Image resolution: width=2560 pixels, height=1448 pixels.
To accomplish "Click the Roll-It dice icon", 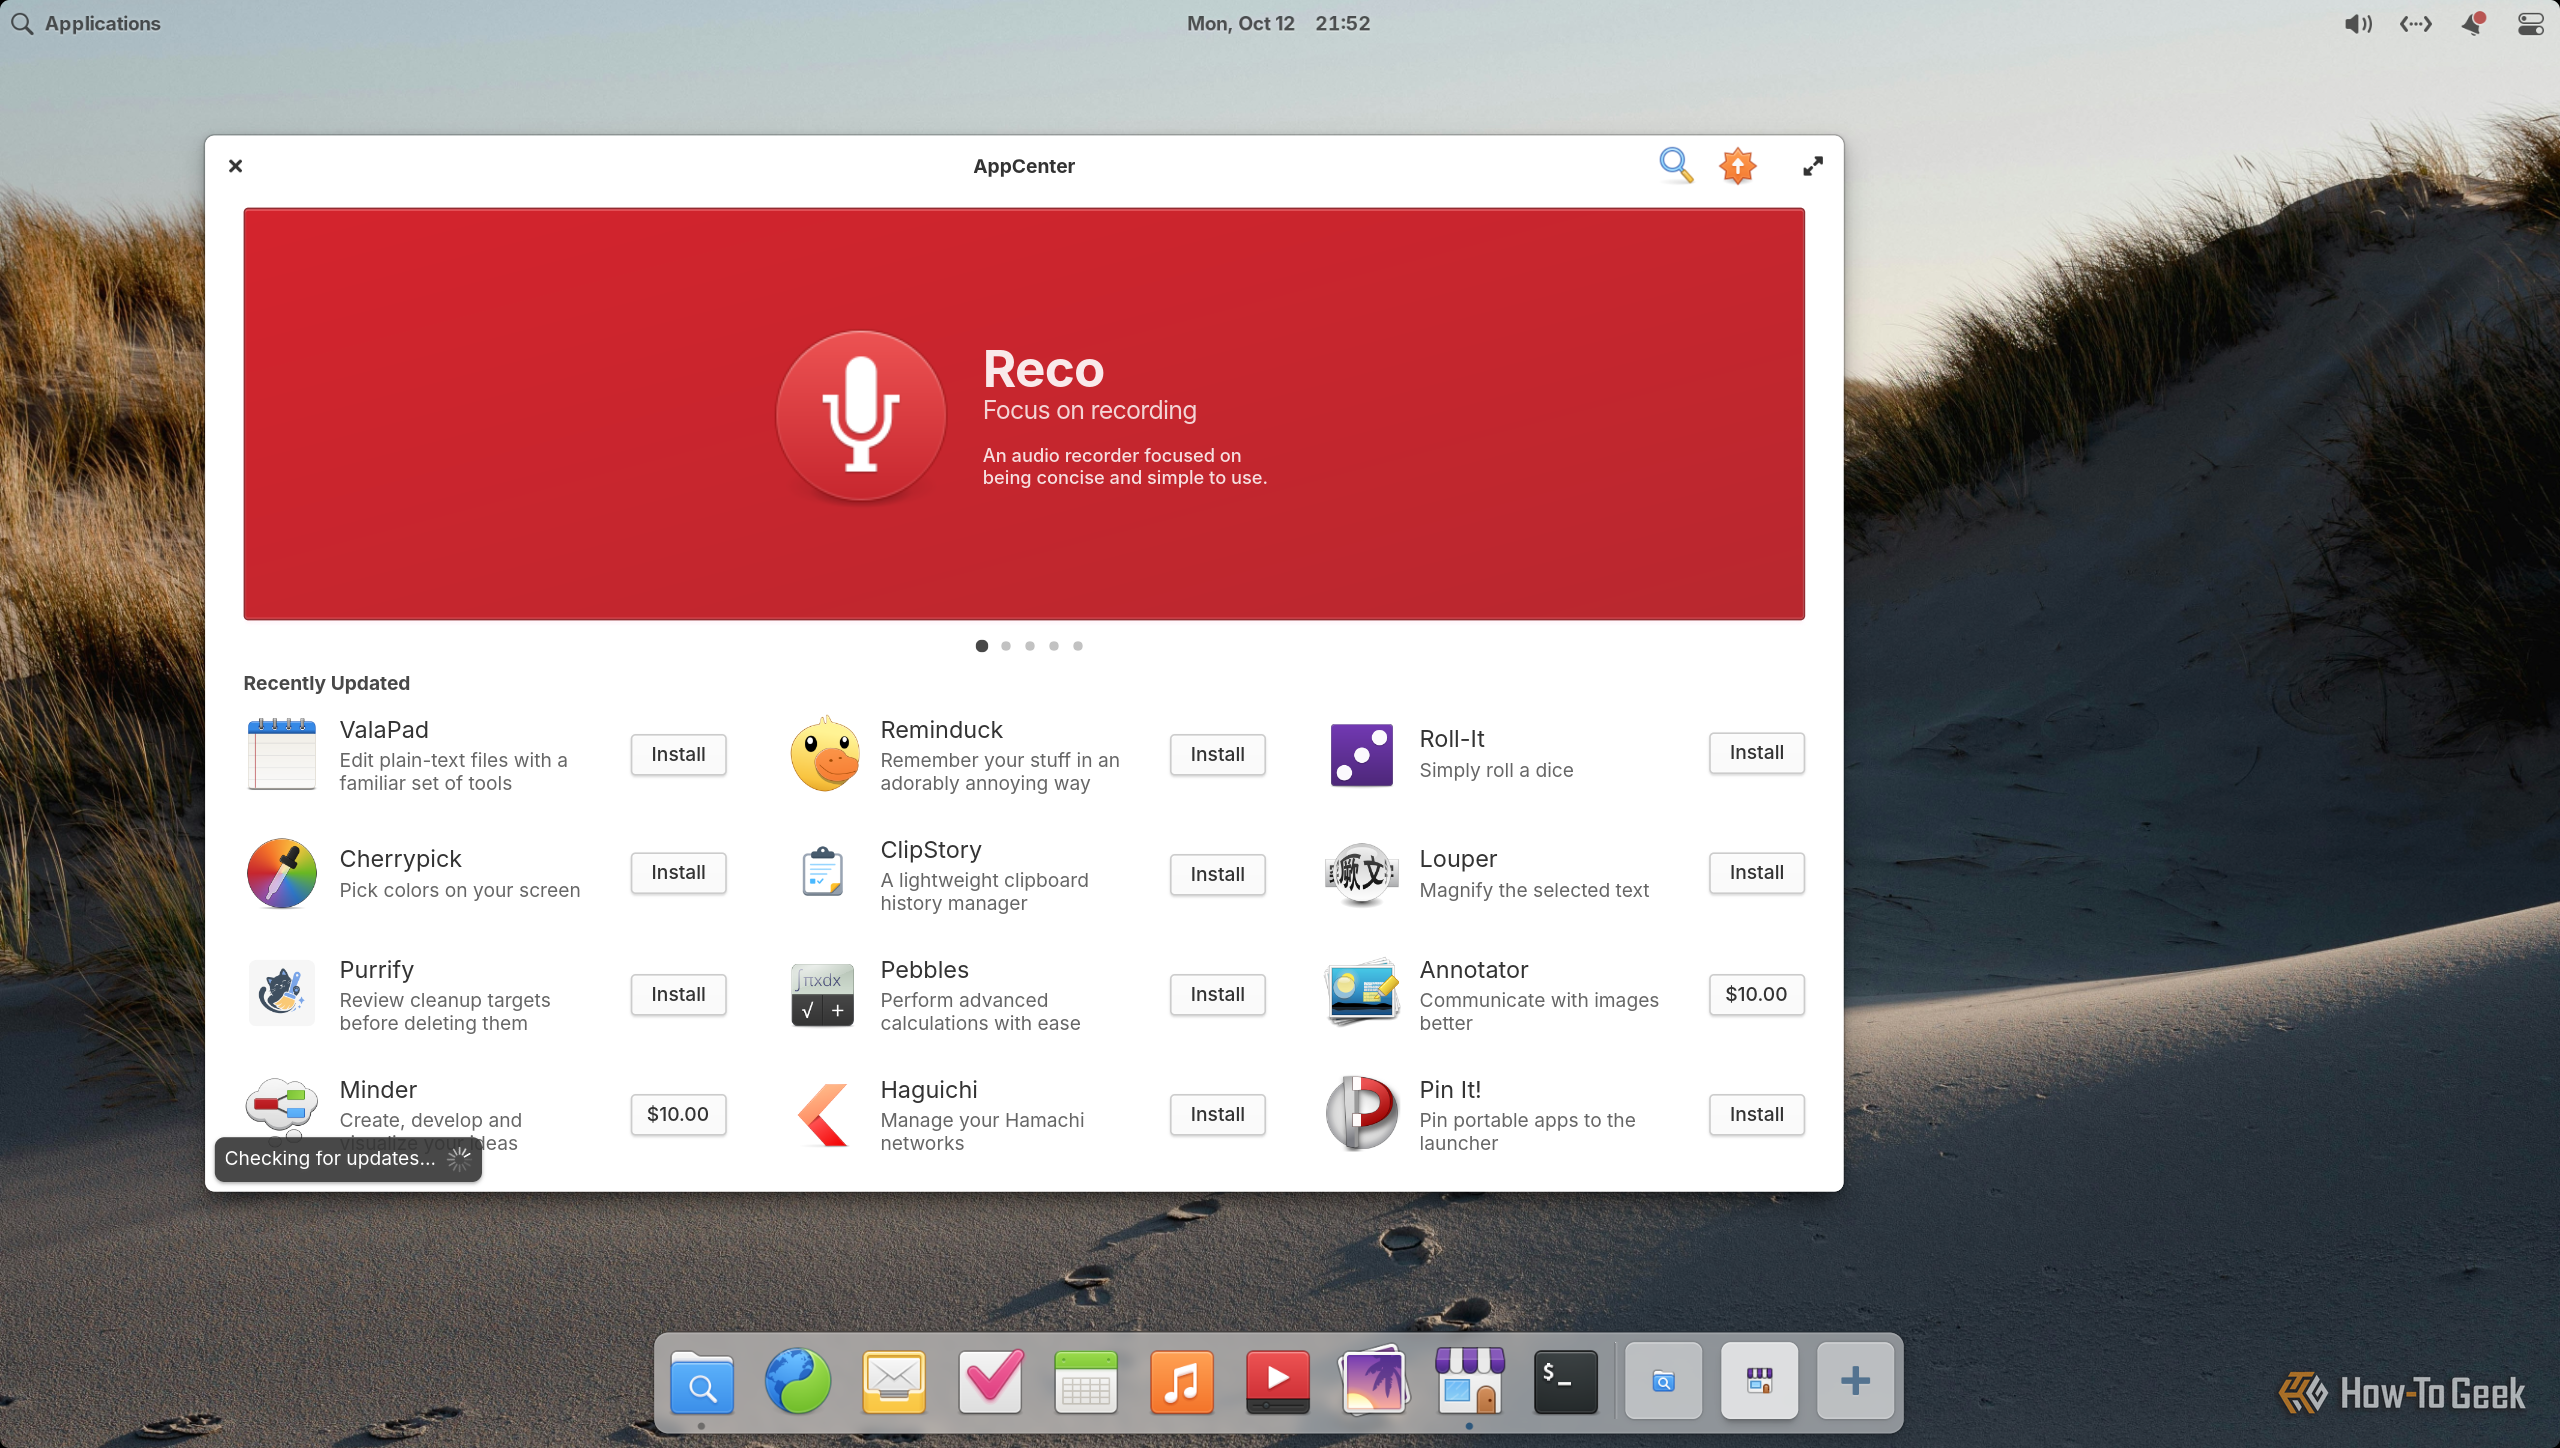I will [1361, 754].
